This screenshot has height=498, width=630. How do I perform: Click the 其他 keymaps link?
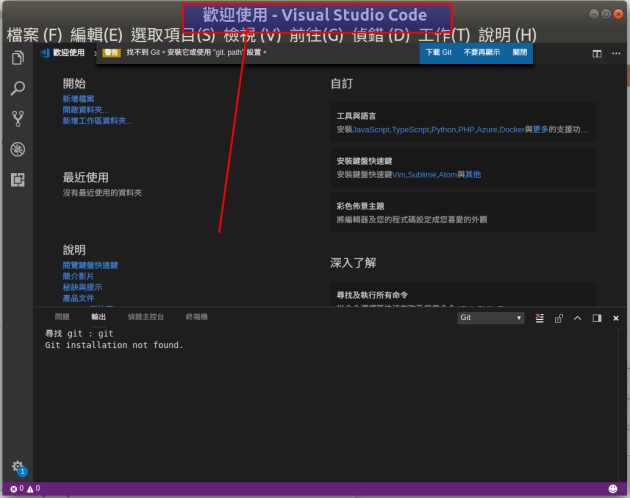point(473,174)
